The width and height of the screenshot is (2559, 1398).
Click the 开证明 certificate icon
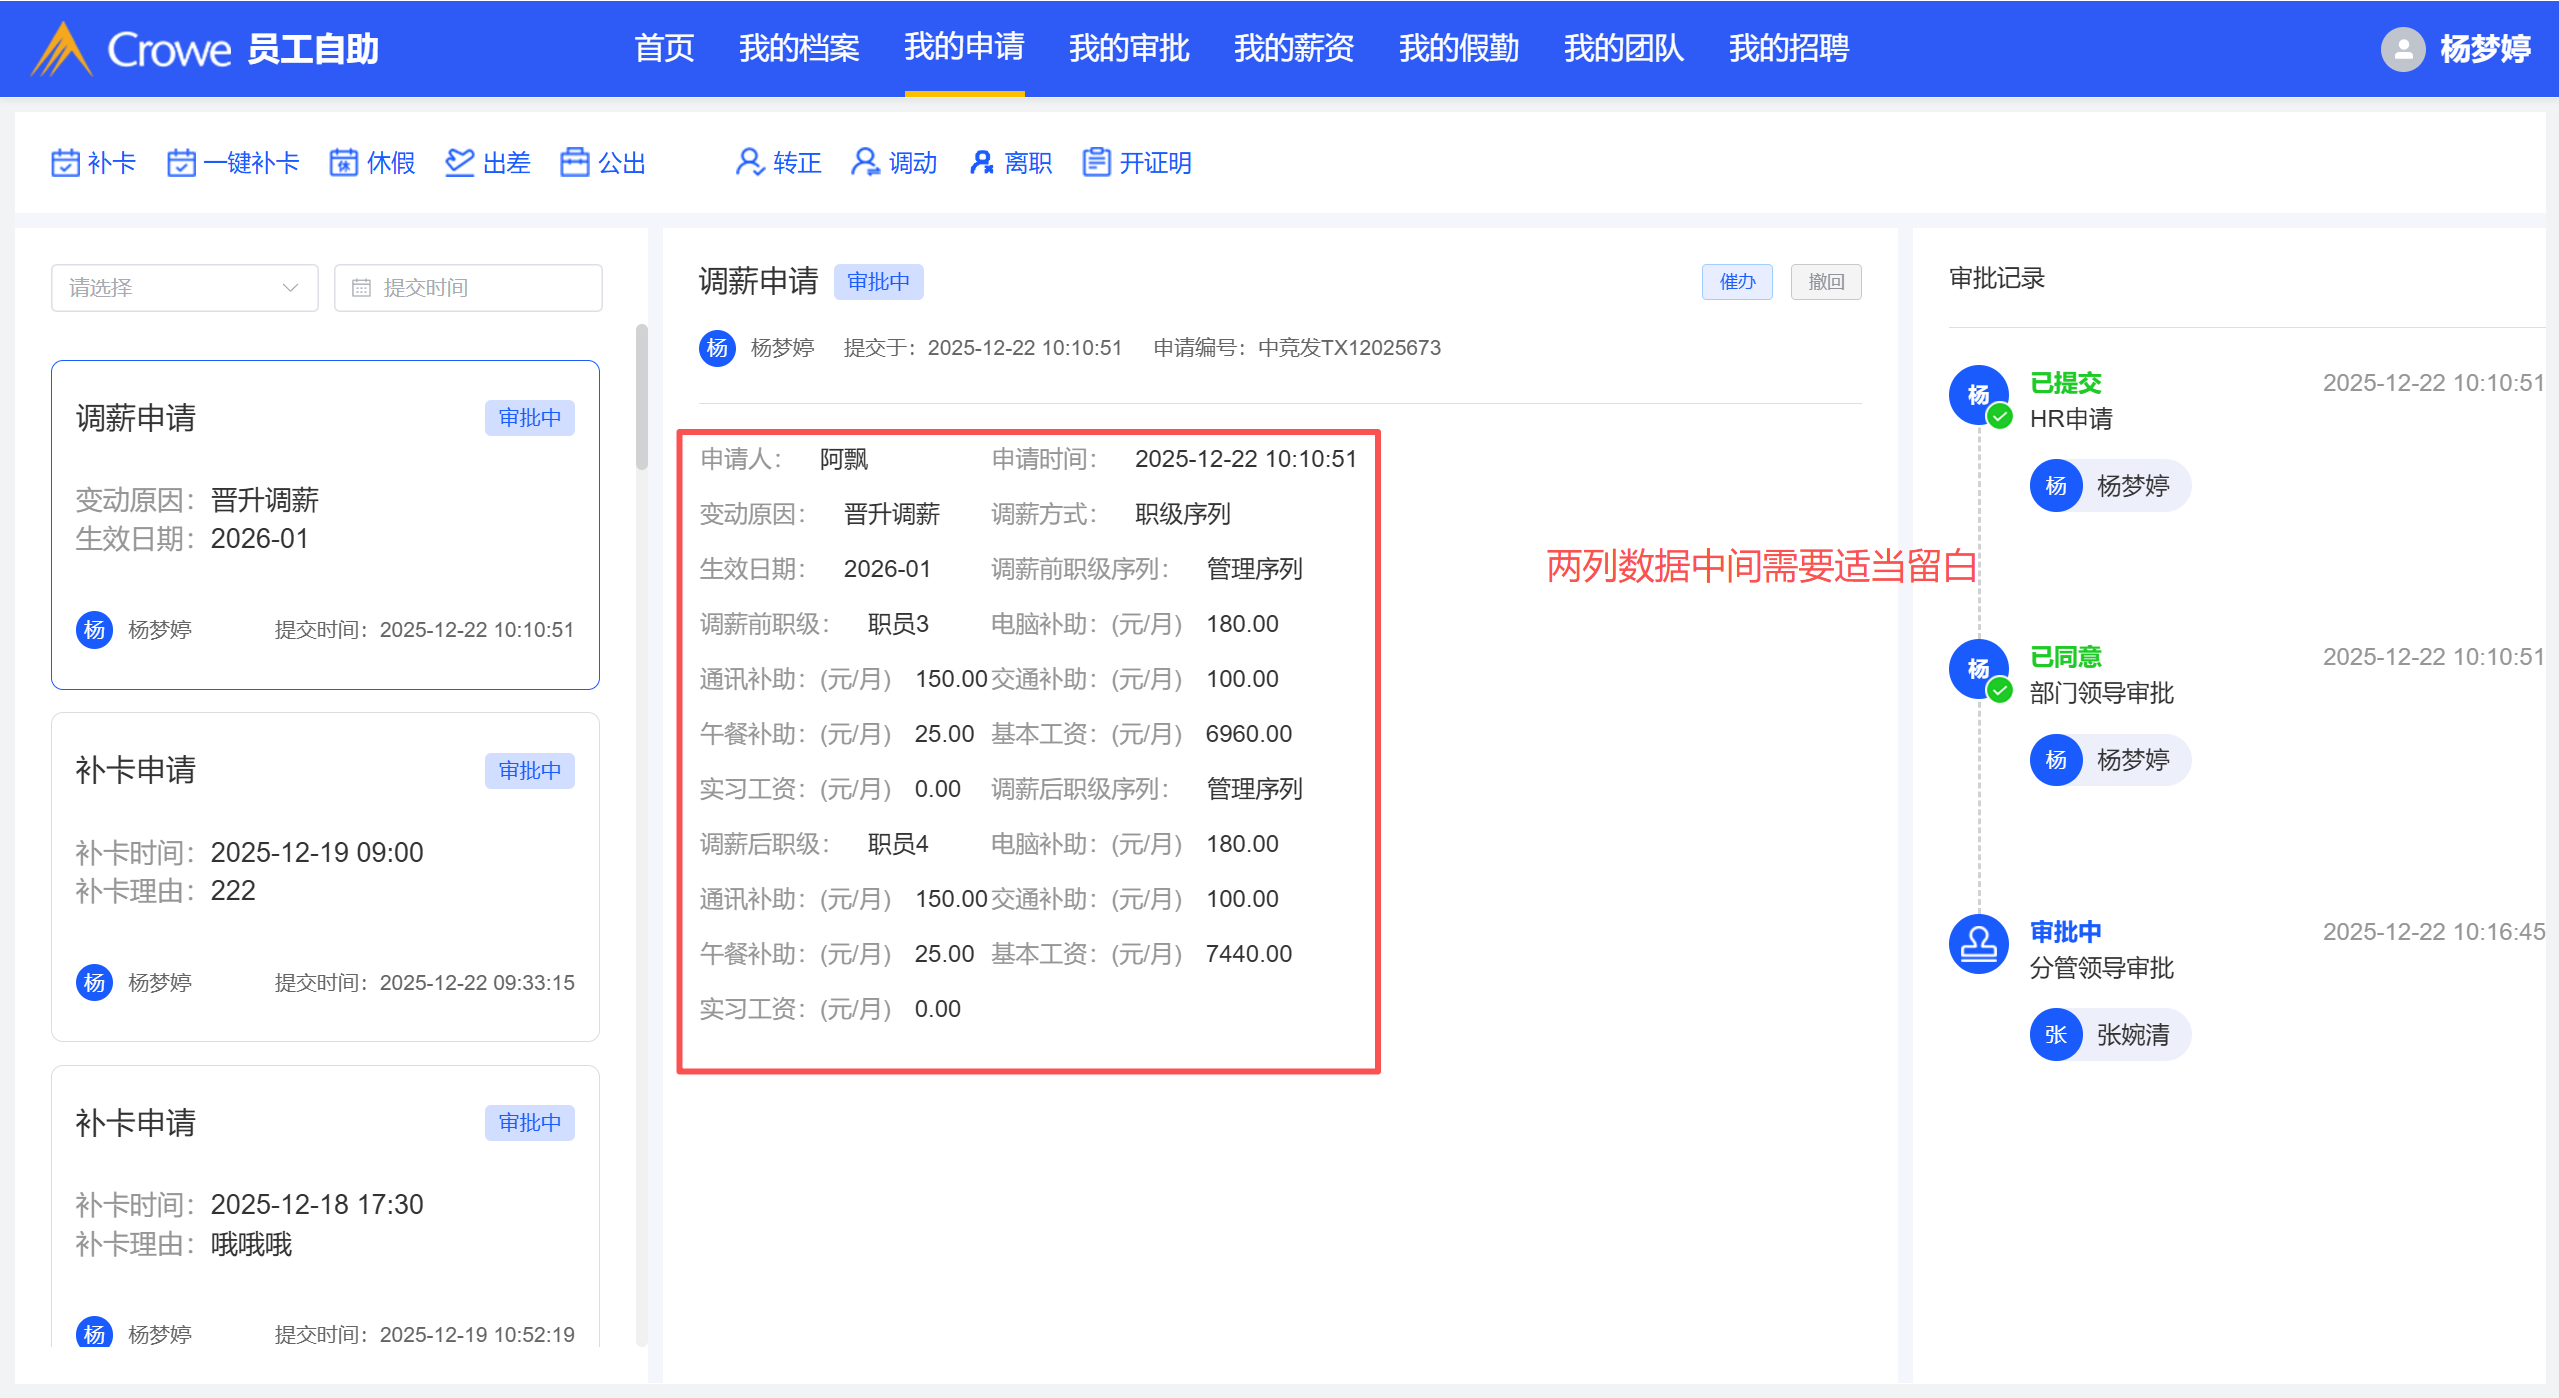(1097, 162)
